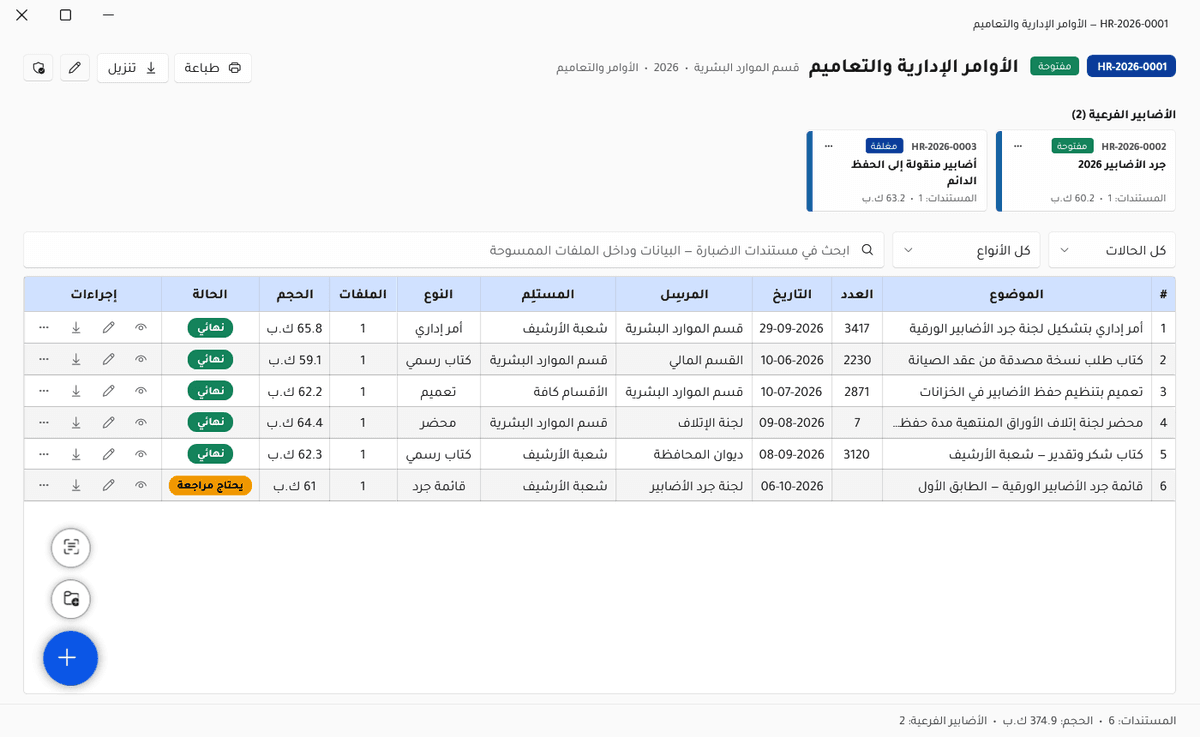View row 3 تعميم document with the eye icon
The image size is (1200, 737).
coord(141,391)
